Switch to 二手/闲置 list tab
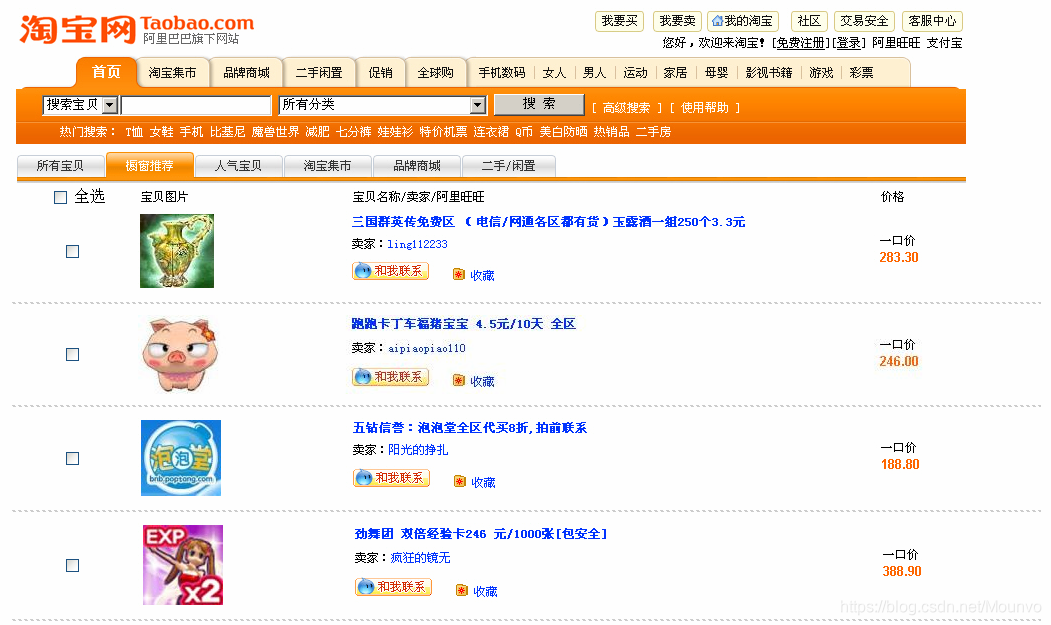Screen dimensions: 1051x625 508,166
